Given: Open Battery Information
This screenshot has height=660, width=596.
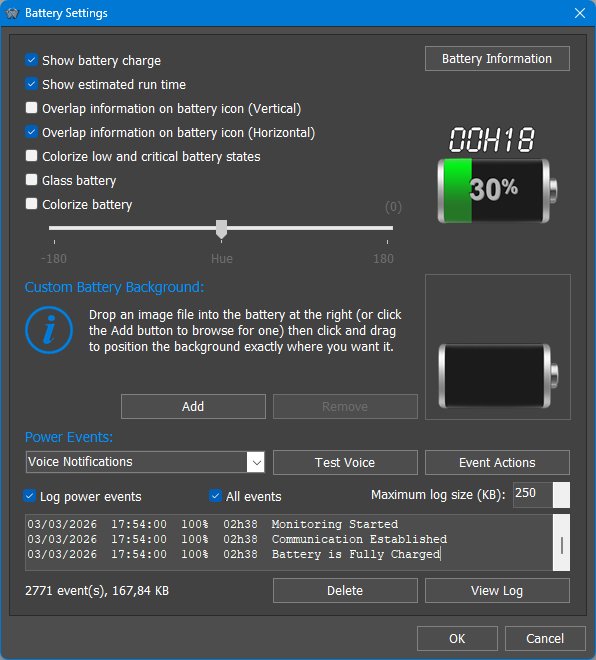Looking at the screenshot, I should point(497,59).
